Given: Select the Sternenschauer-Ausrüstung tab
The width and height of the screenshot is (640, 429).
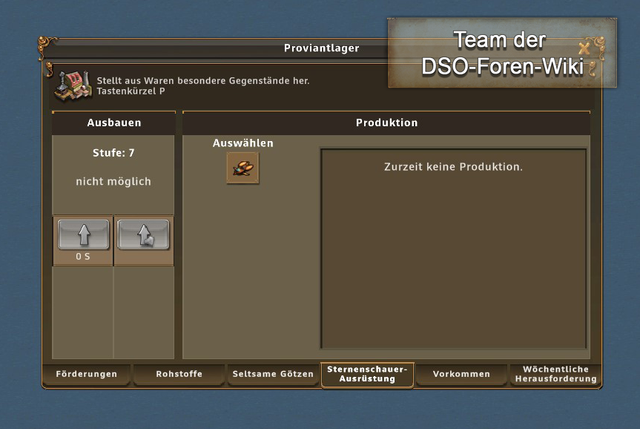Looking at the screenshot, I should tap(367, 374).
